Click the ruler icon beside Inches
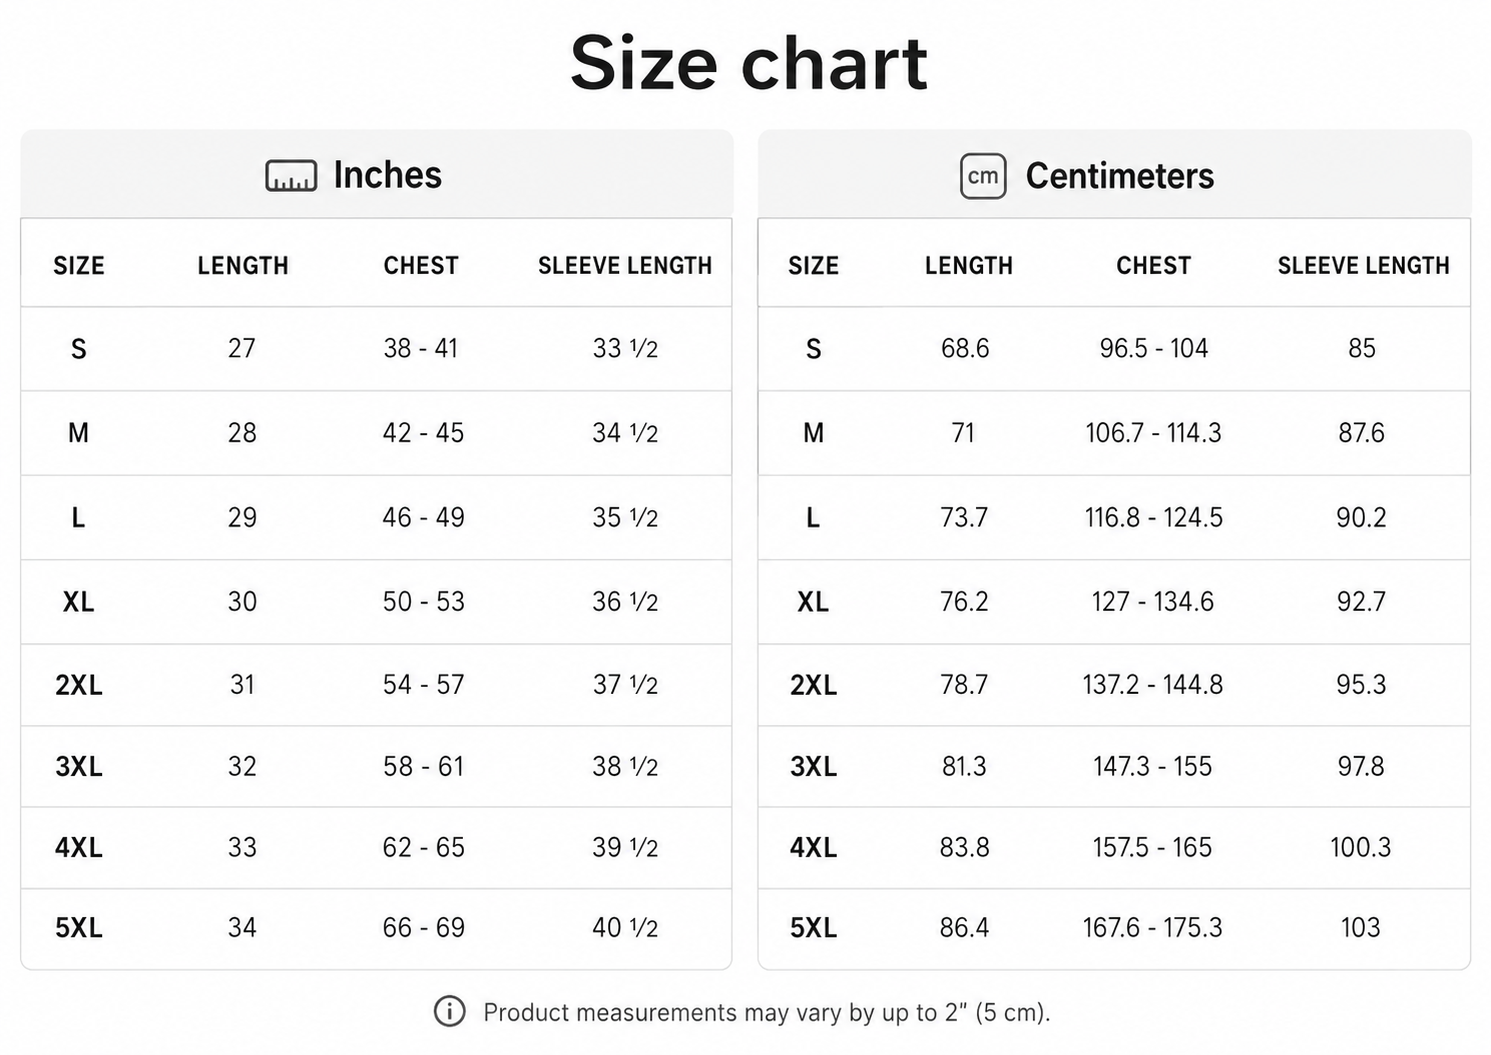Image resolution: width=1491 pixels, height=1055 pixels. pyautogui.click(x=291, y=176)
